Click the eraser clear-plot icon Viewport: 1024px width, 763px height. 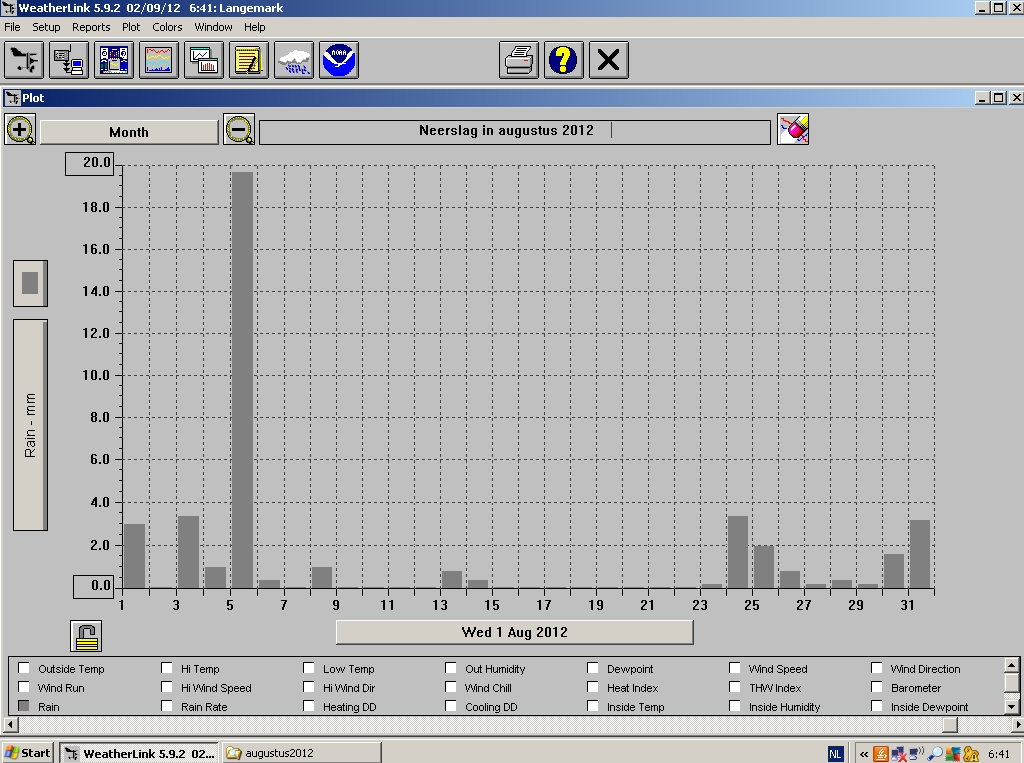click(x=793, y=129)
